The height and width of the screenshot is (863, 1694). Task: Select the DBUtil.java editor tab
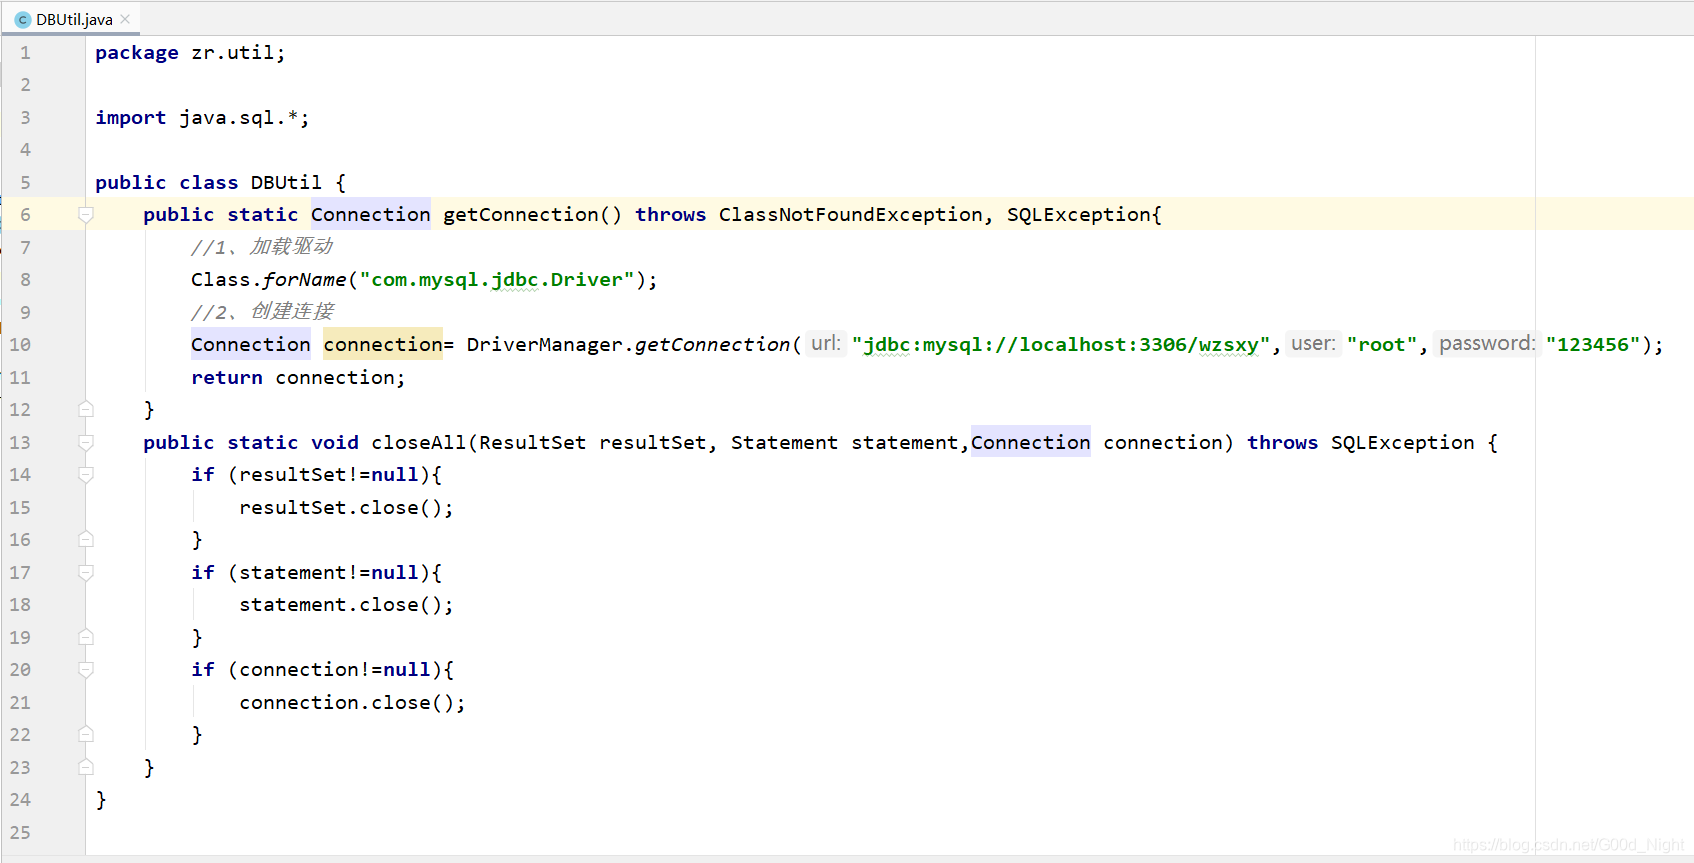pyautogui.click(x=72, y=19)
